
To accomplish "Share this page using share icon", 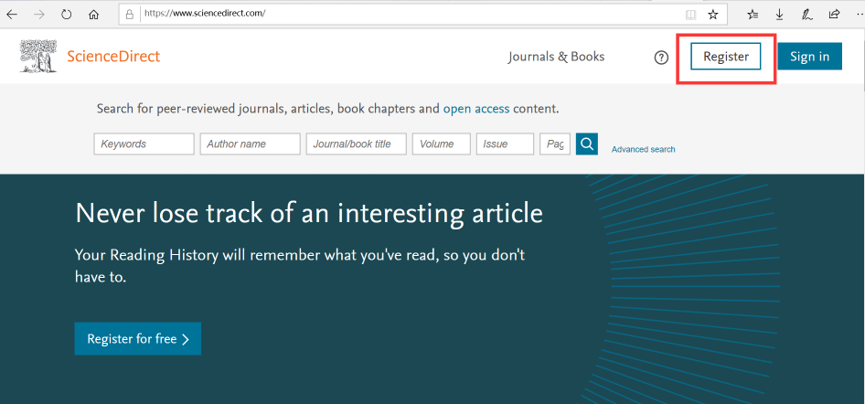I will click(x=834, y=15).
